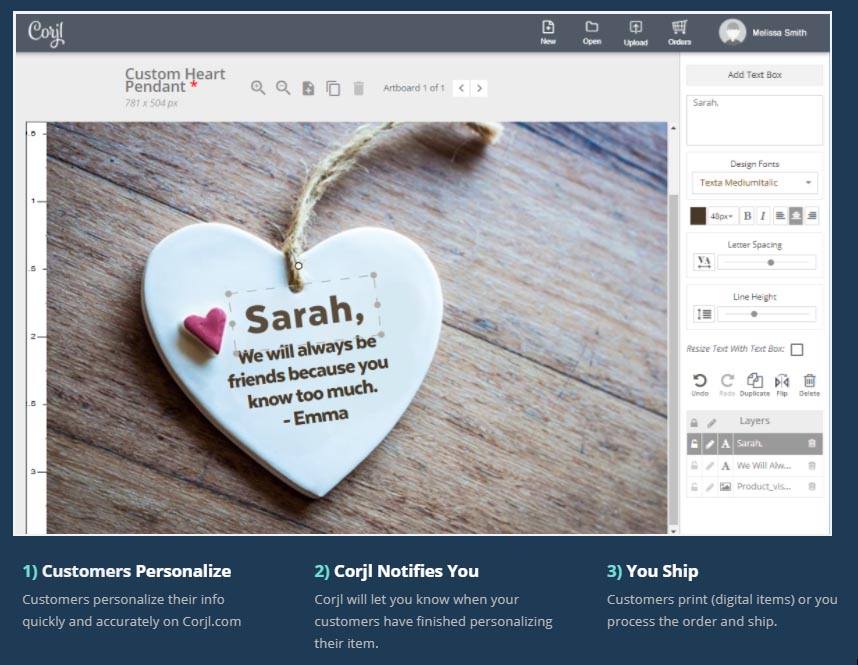Click the pendant message text on canvas
The width and height of the screenshot is (858, 665).
pos(309,379)
